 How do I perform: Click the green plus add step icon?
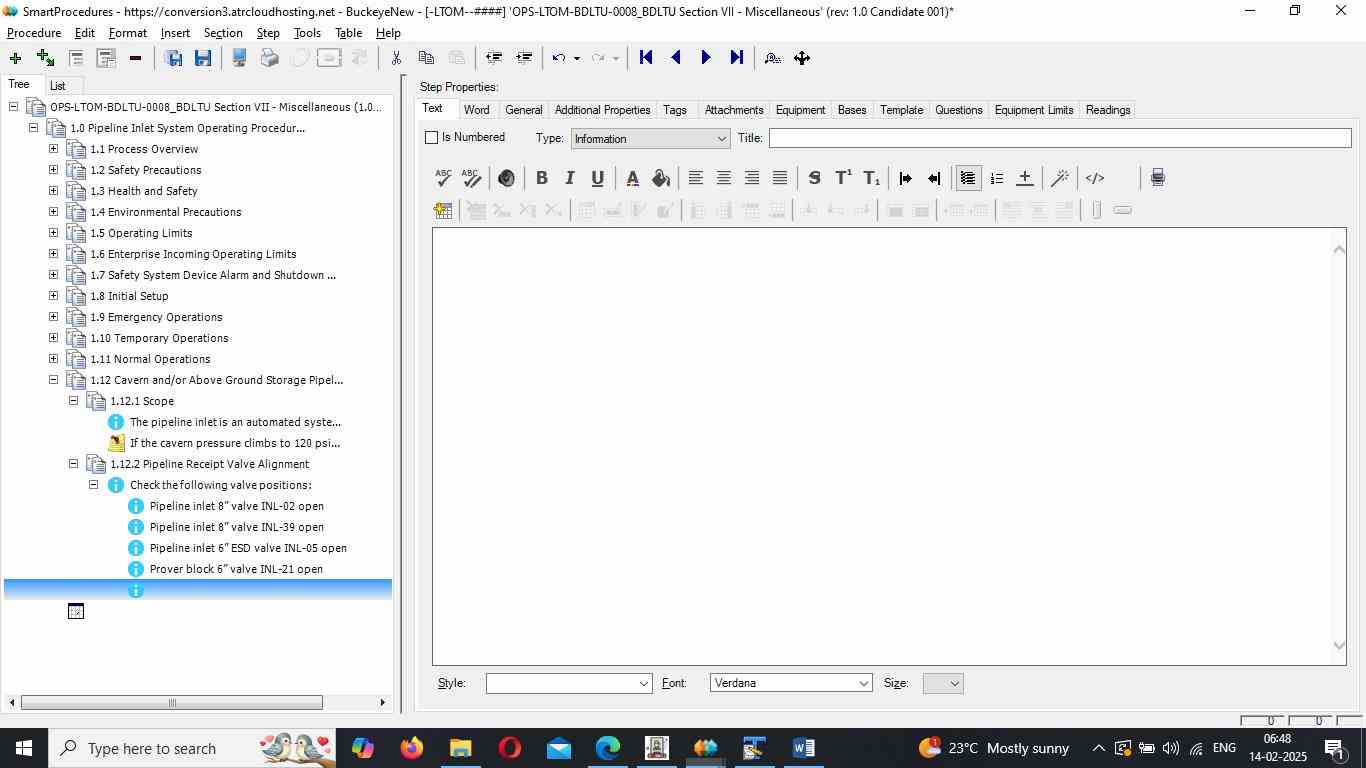[x=15, y=58]
